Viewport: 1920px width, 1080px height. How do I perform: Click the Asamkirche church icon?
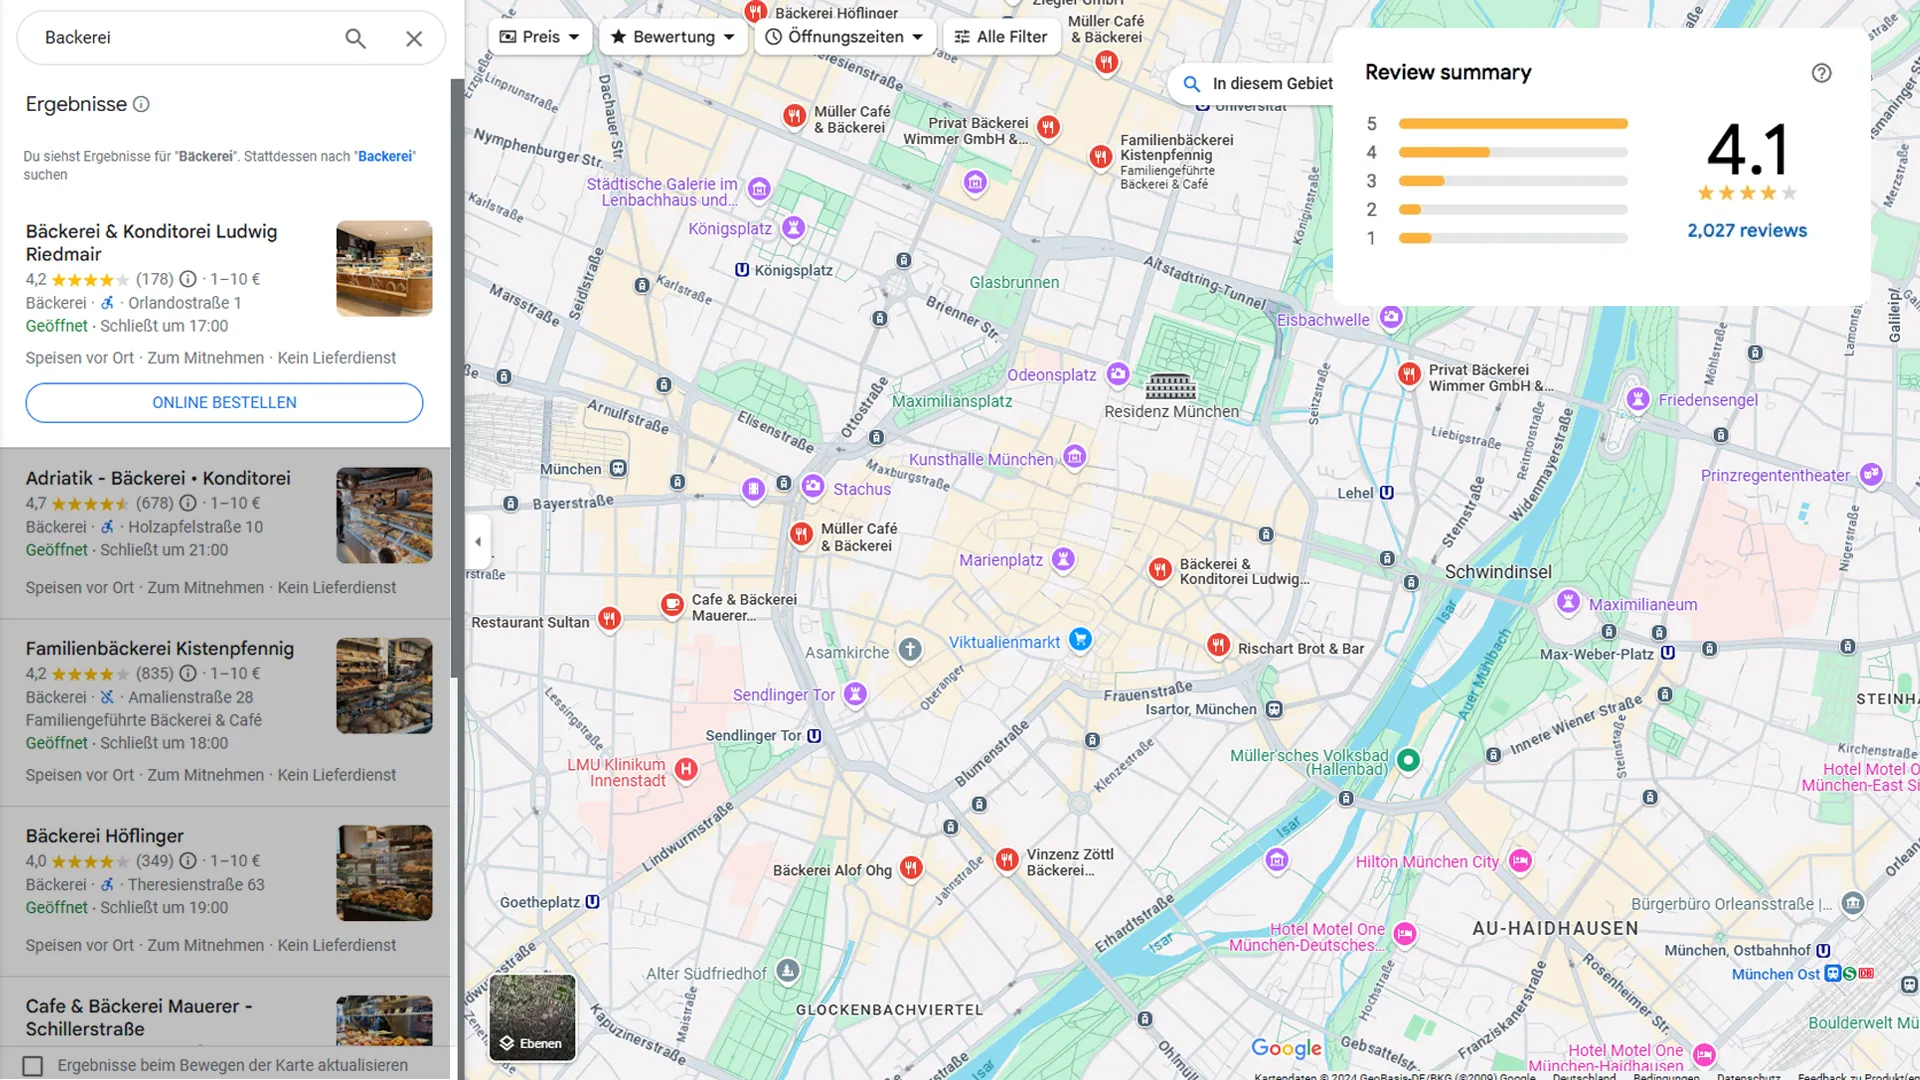tap(909, 650)
